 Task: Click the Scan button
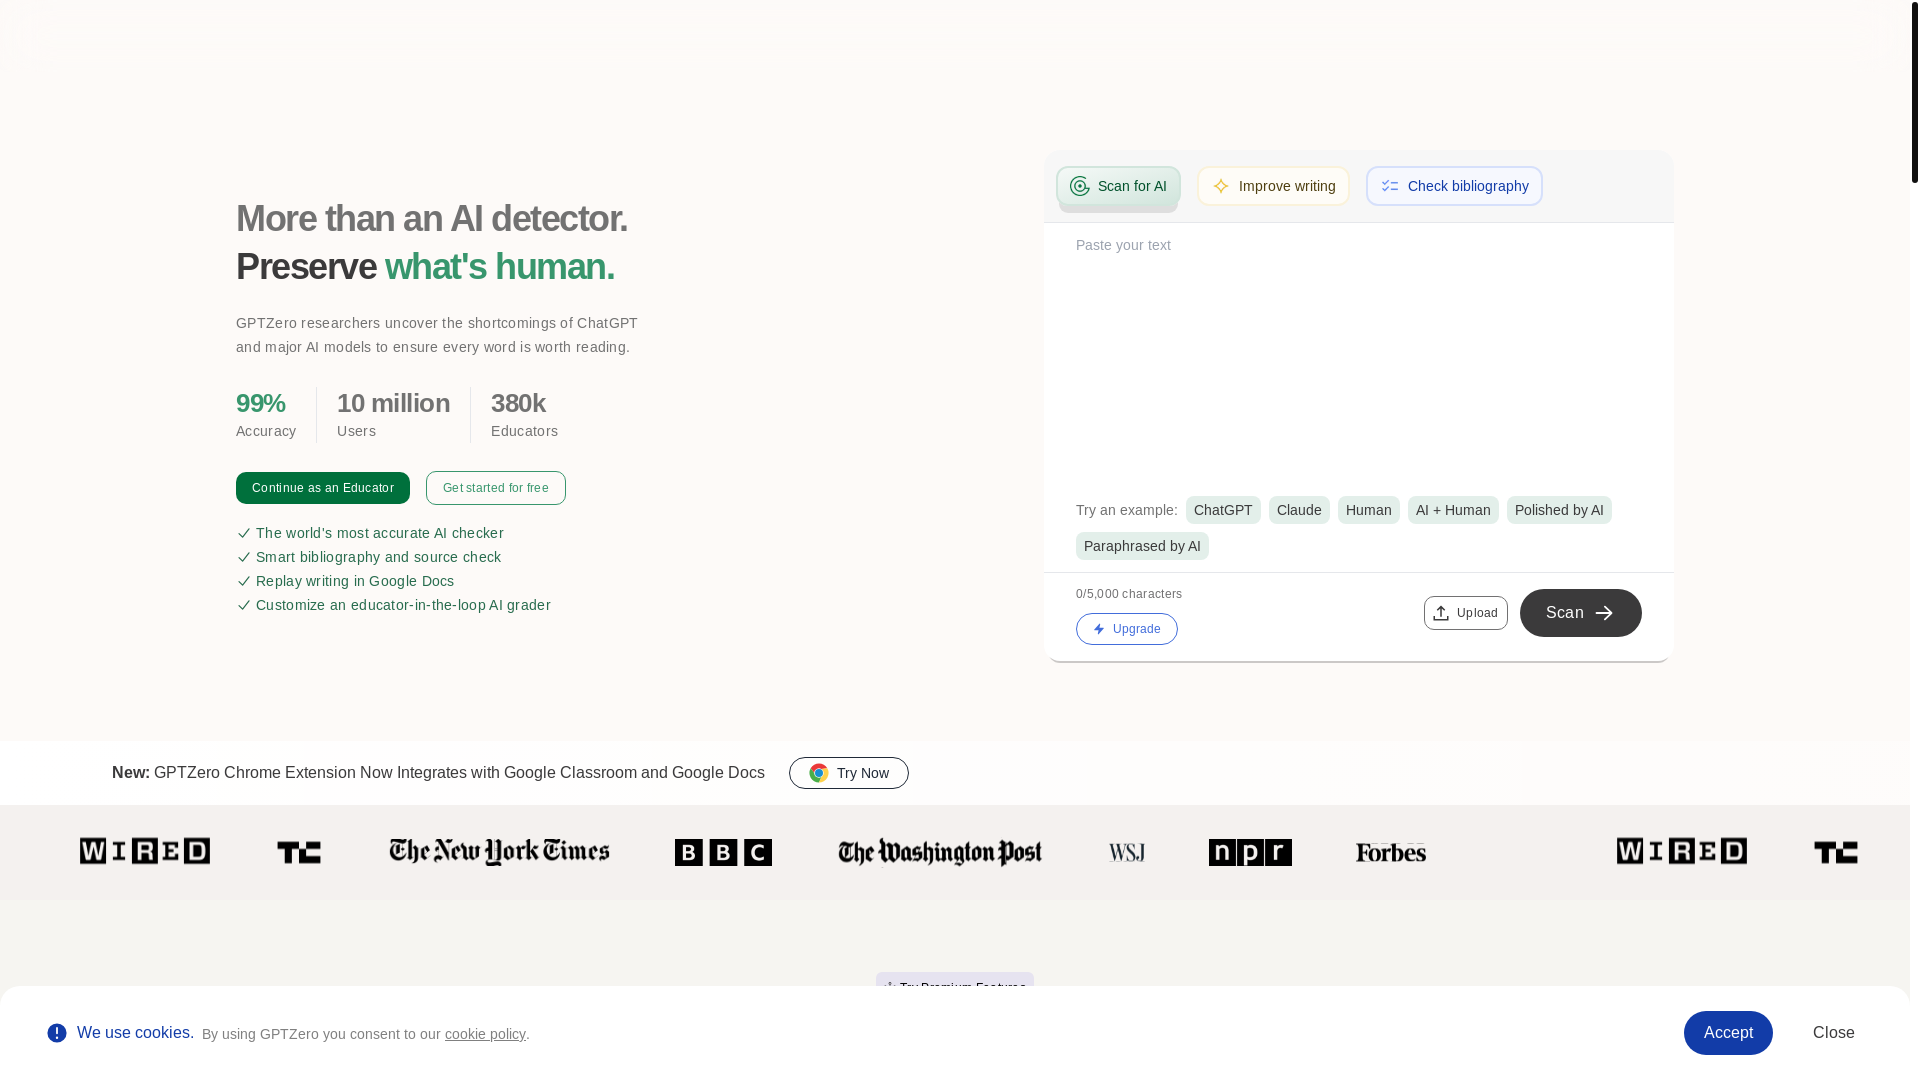(x=1581, y=613)
